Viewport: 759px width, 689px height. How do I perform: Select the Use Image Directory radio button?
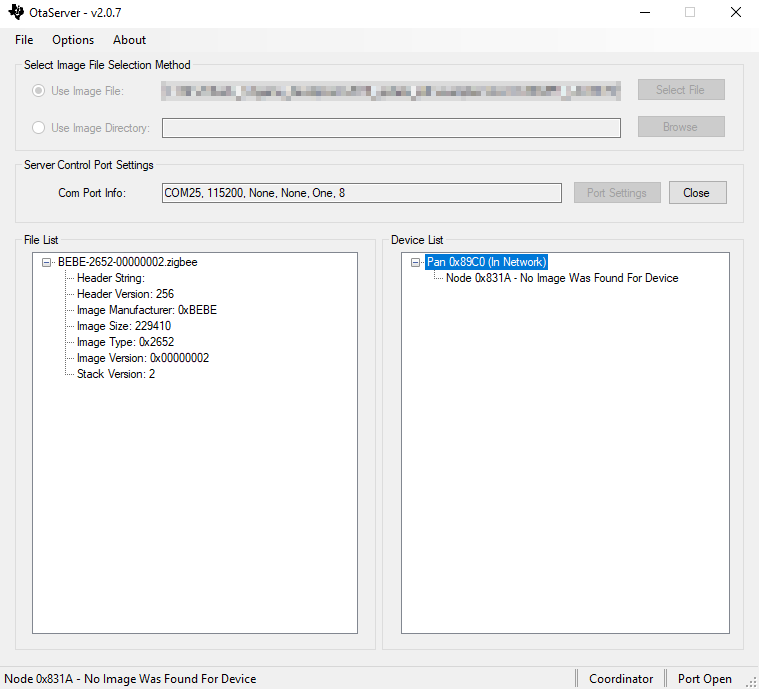coord(39,128)
